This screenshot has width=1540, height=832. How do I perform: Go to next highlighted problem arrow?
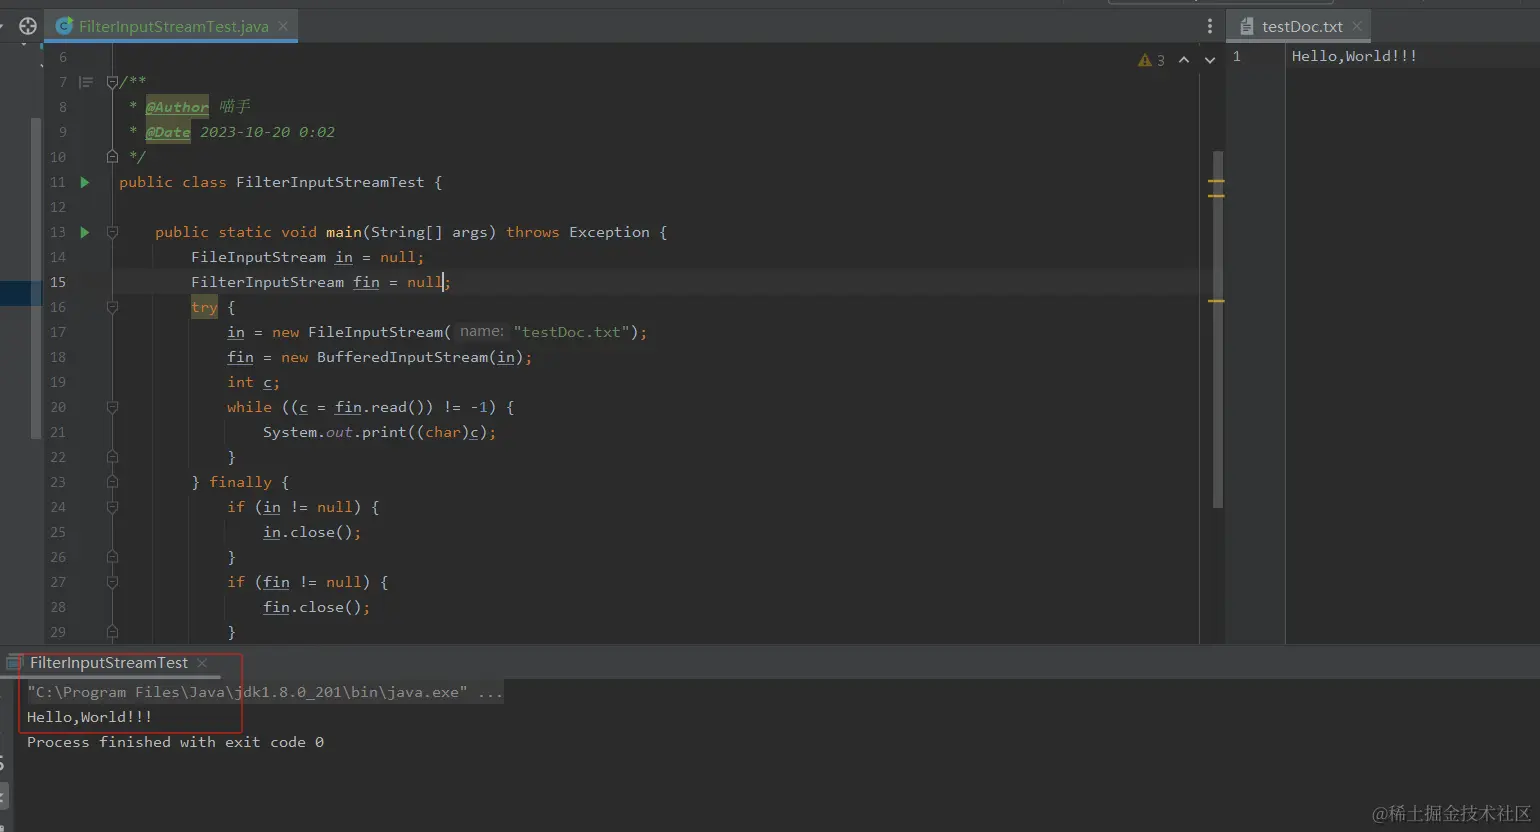pyautogui.click(x=1210, y=60)
